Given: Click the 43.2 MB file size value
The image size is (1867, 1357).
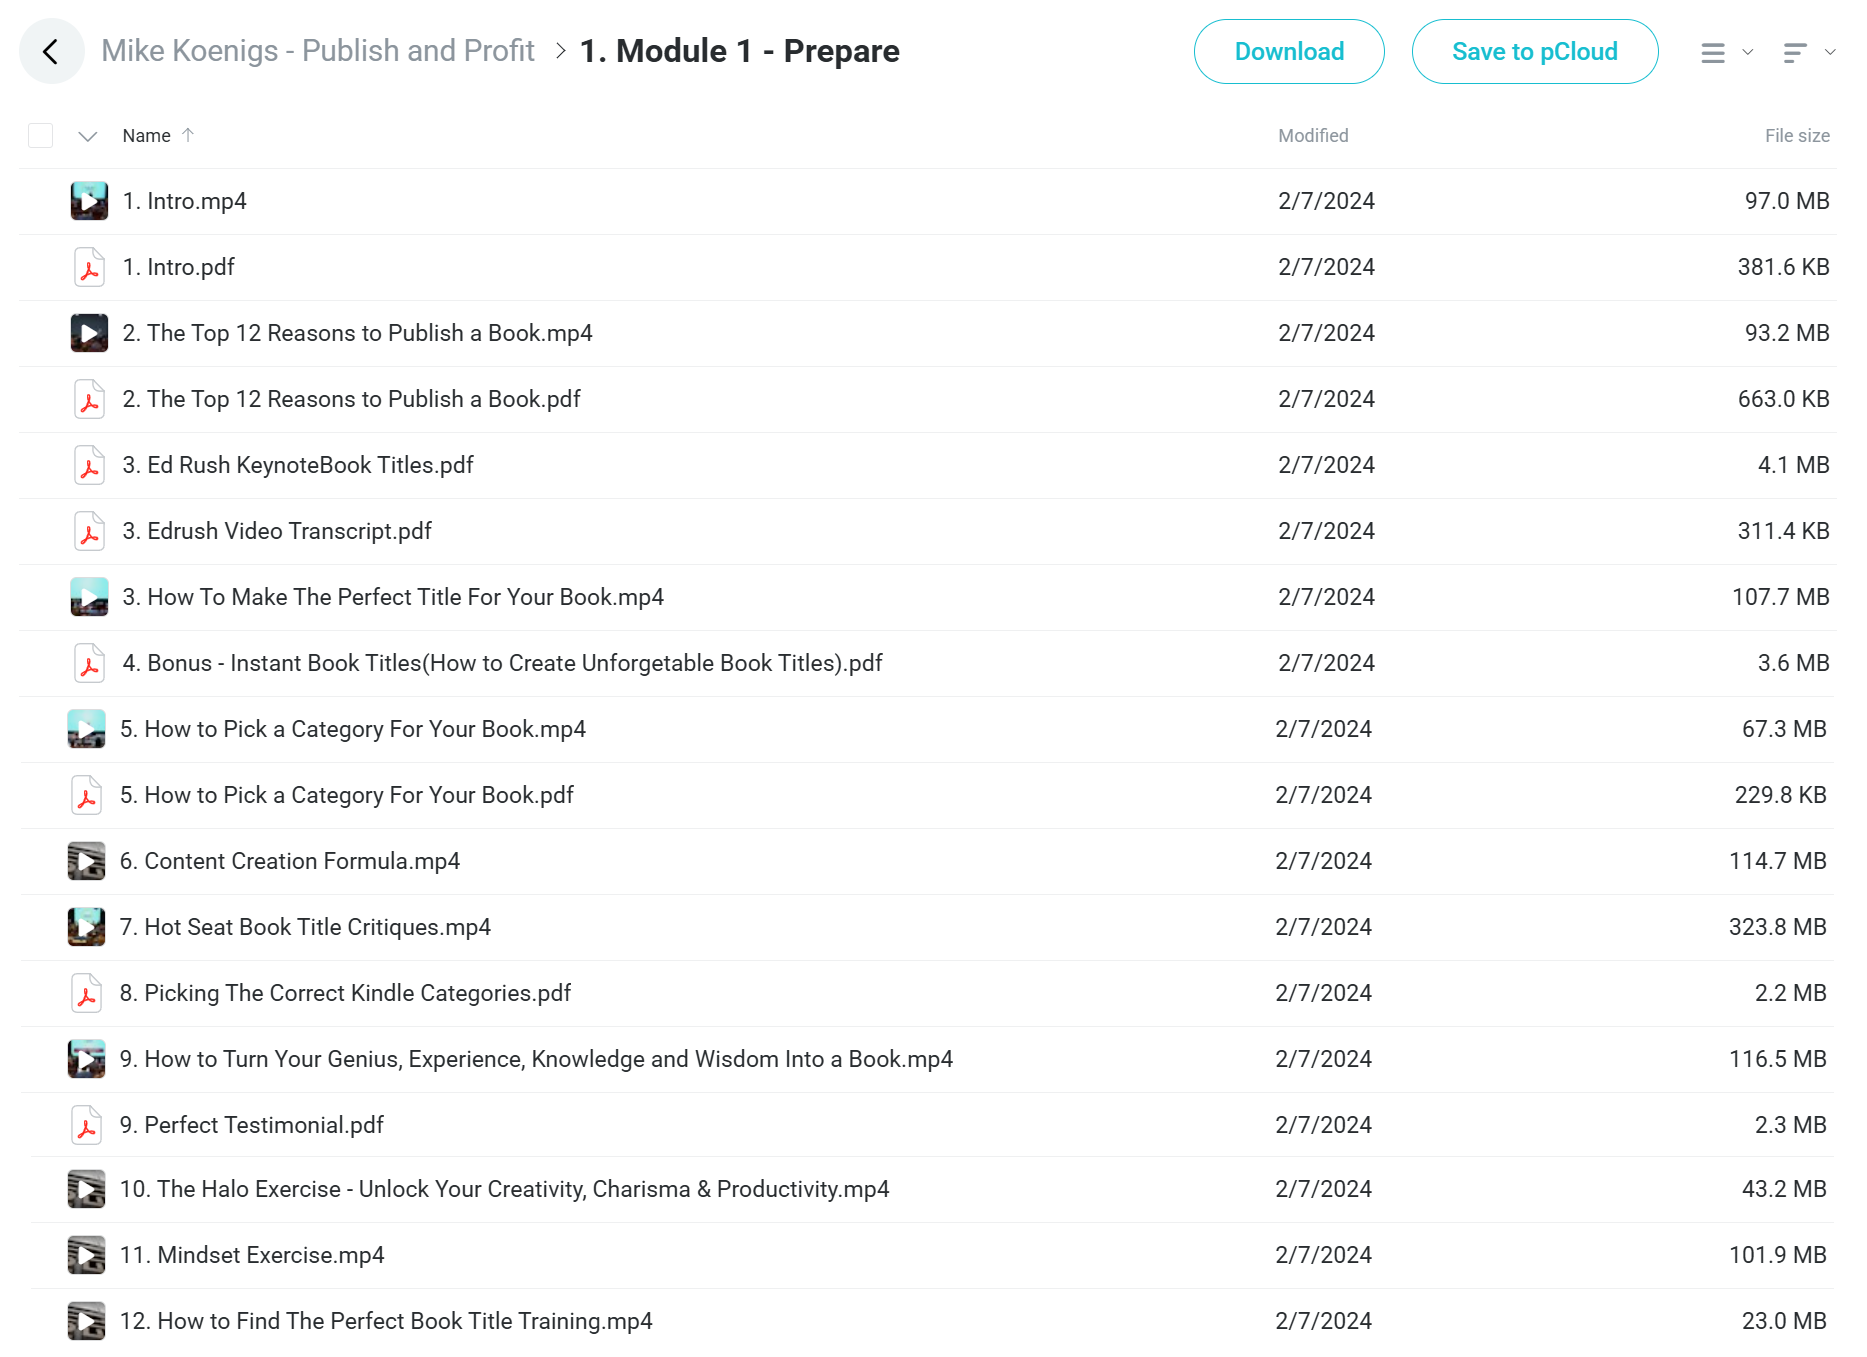Looking at the screenshot, I should (x=1784, y=1189).
